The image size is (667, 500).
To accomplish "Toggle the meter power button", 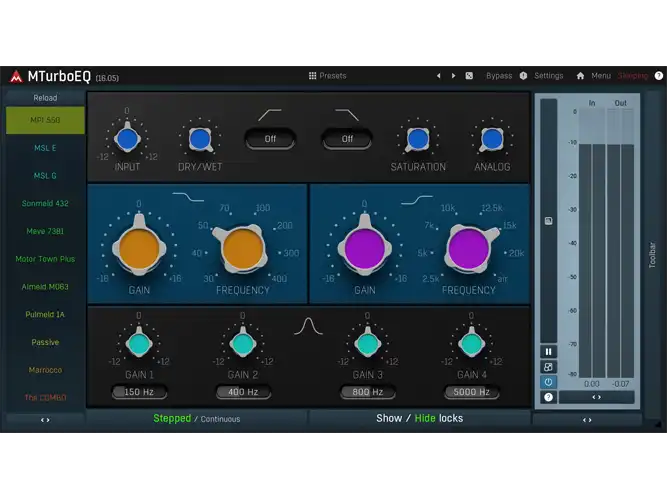I will coord(548,382).
